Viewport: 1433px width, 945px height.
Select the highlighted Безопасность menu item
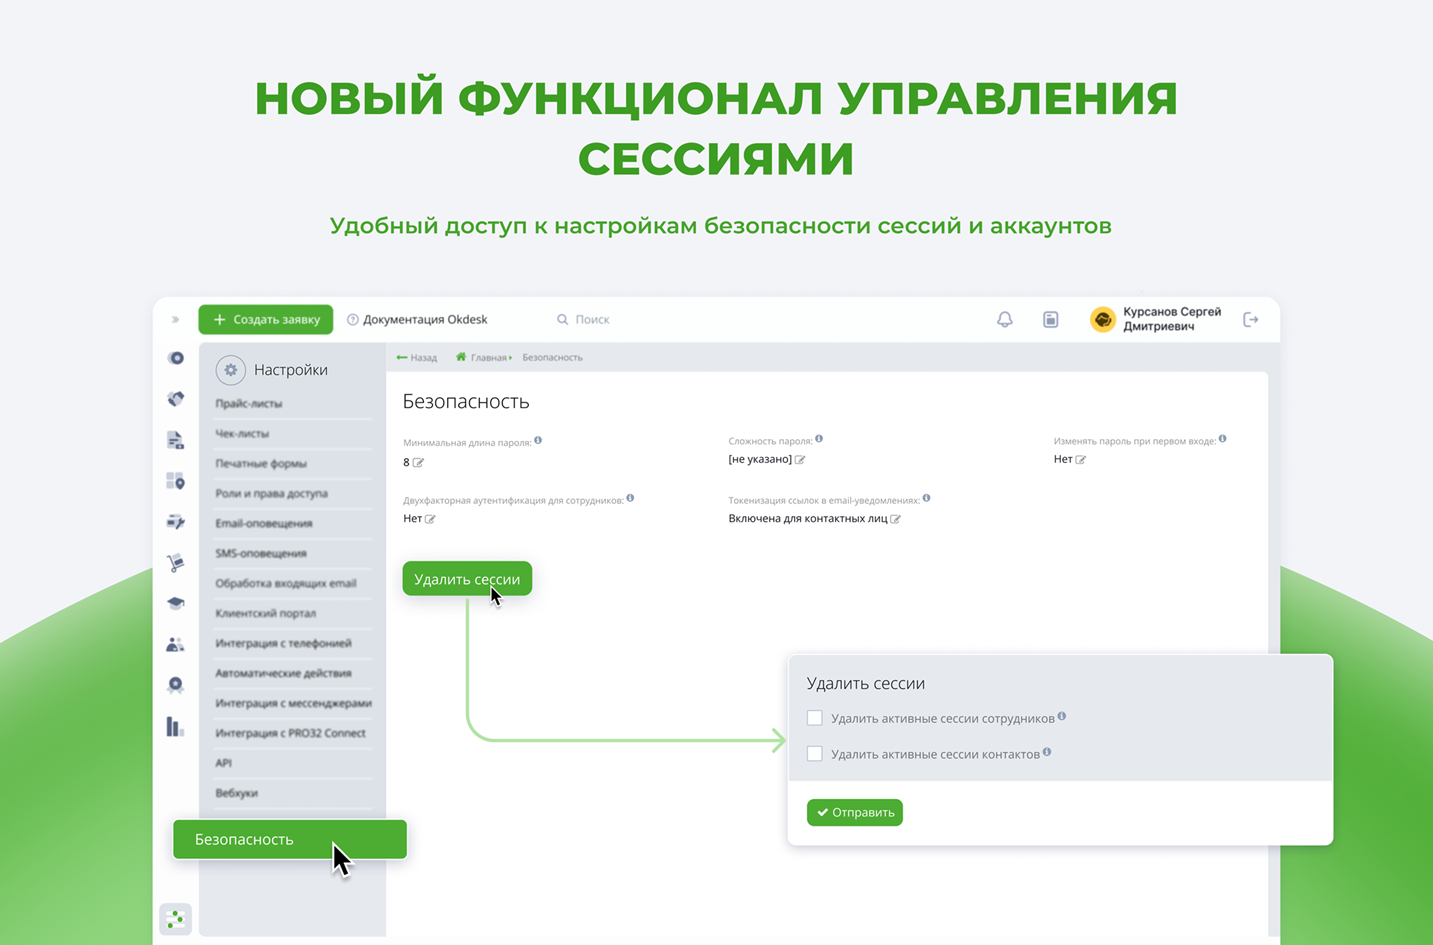click(290, 840)
